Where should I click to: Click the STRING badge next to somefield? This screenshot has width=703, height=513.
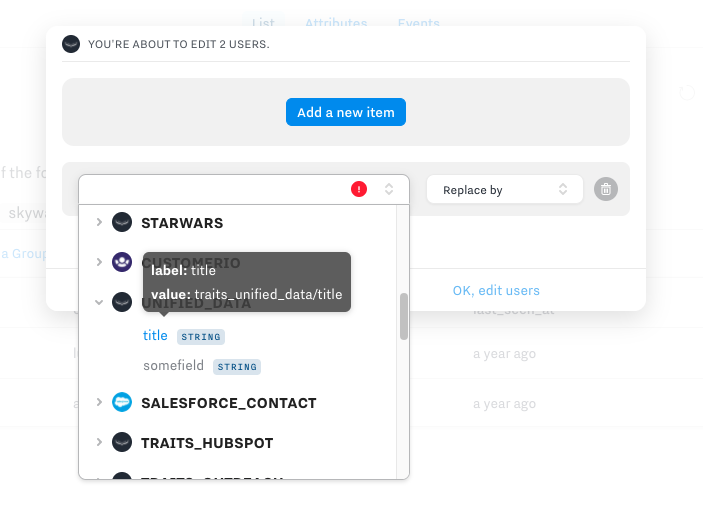pos(237,367)
